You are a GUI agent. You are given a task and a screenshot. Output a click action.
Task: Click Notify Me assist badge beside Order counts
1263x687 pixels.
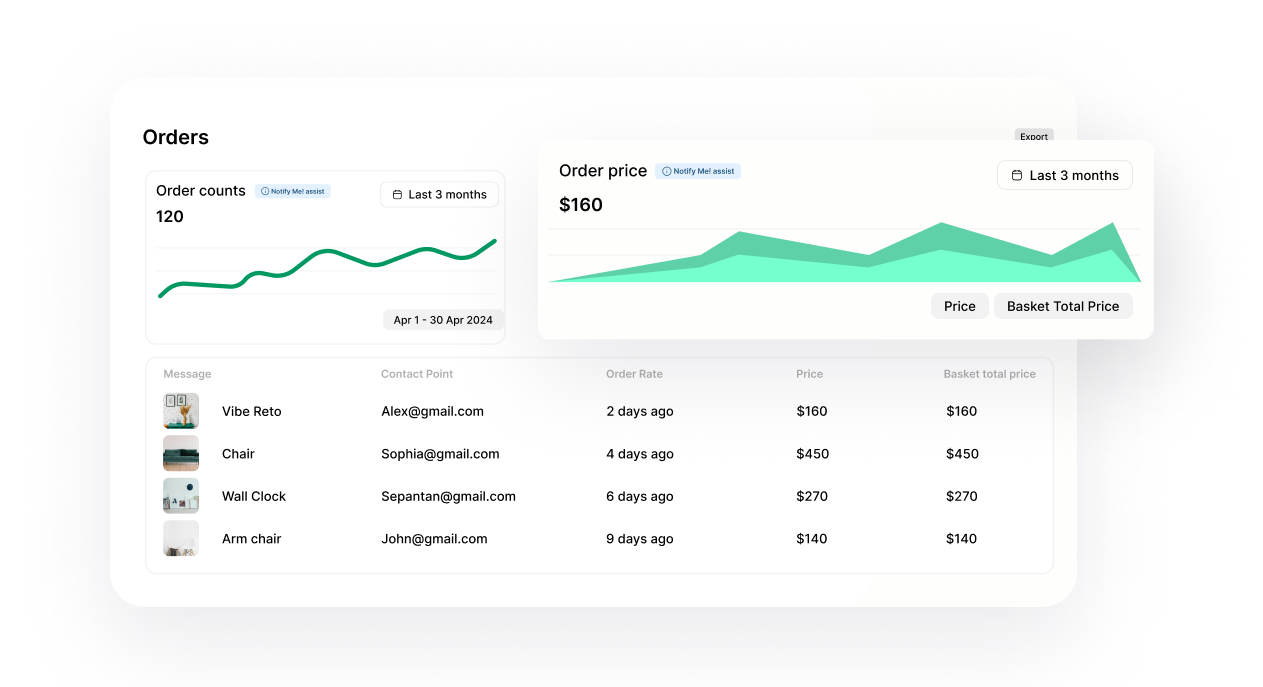click(292, 191)
